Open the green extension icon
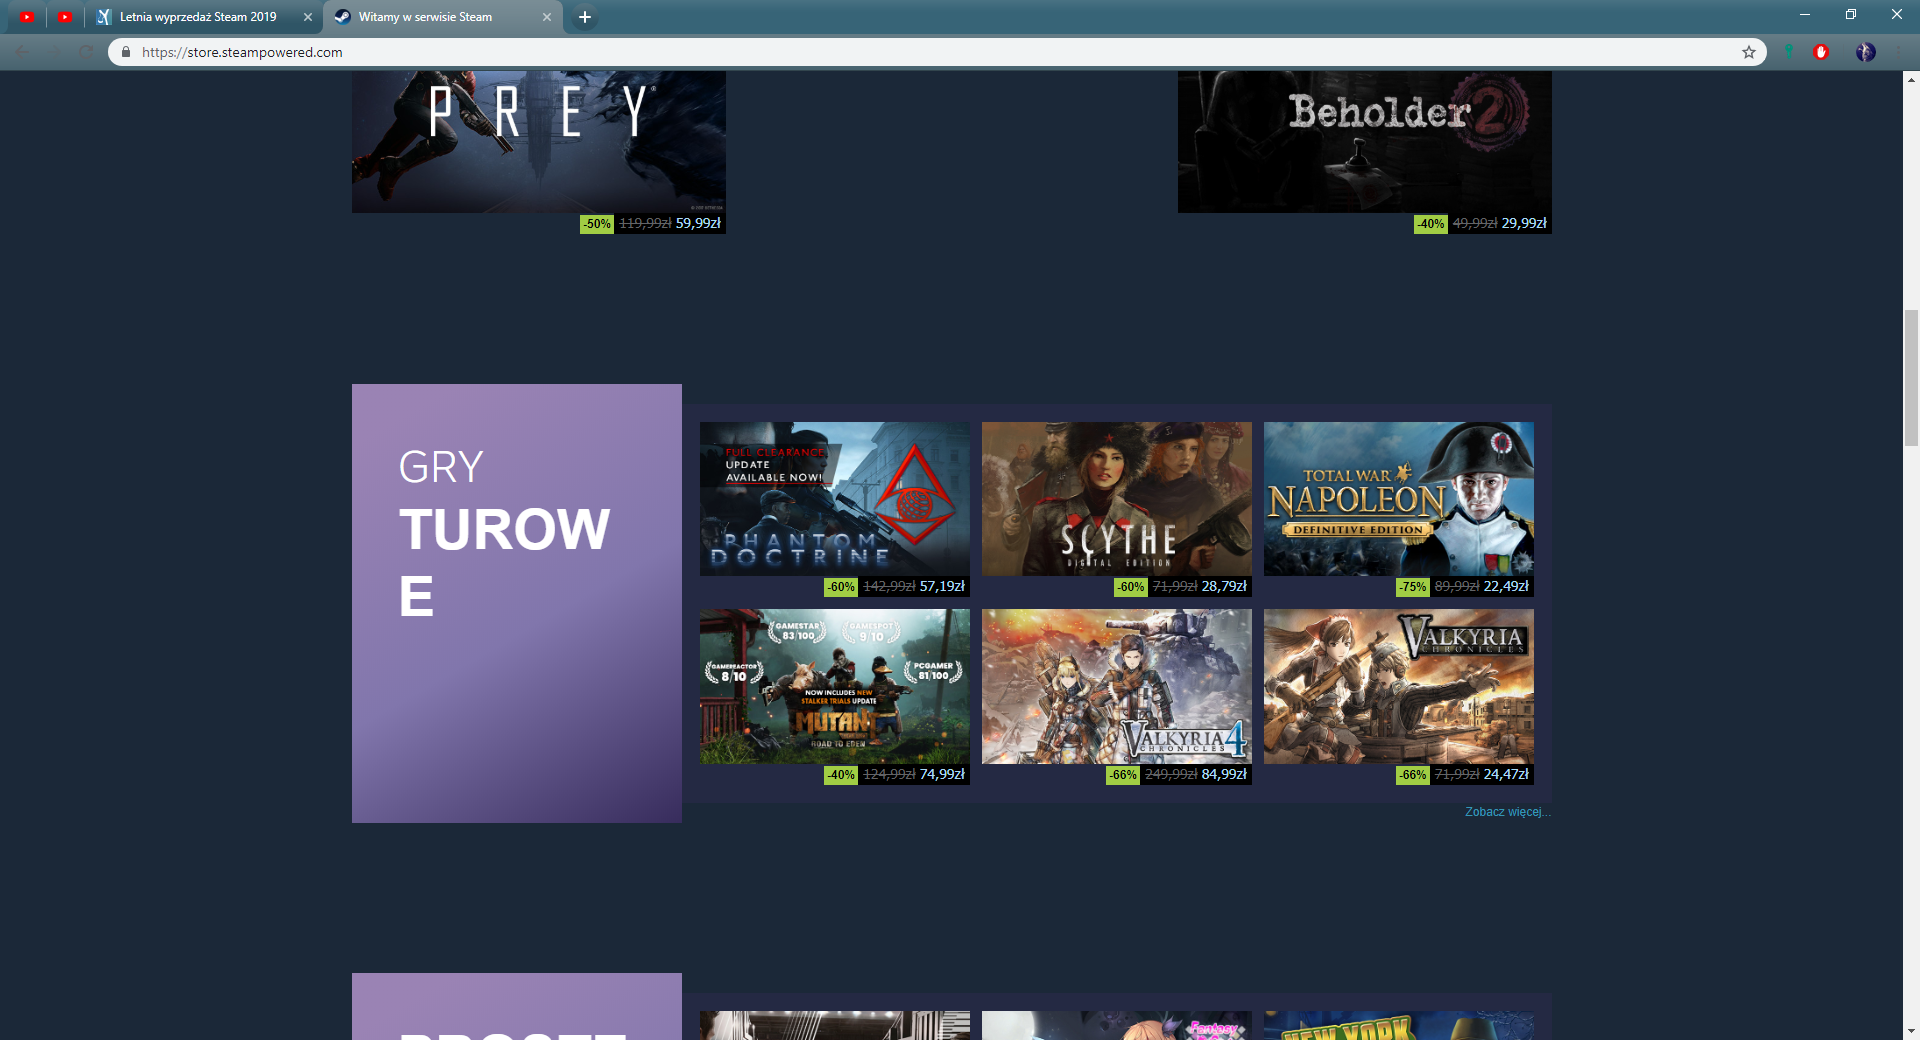This screenshot has height=1040, width=1920. coord(1789,52)
